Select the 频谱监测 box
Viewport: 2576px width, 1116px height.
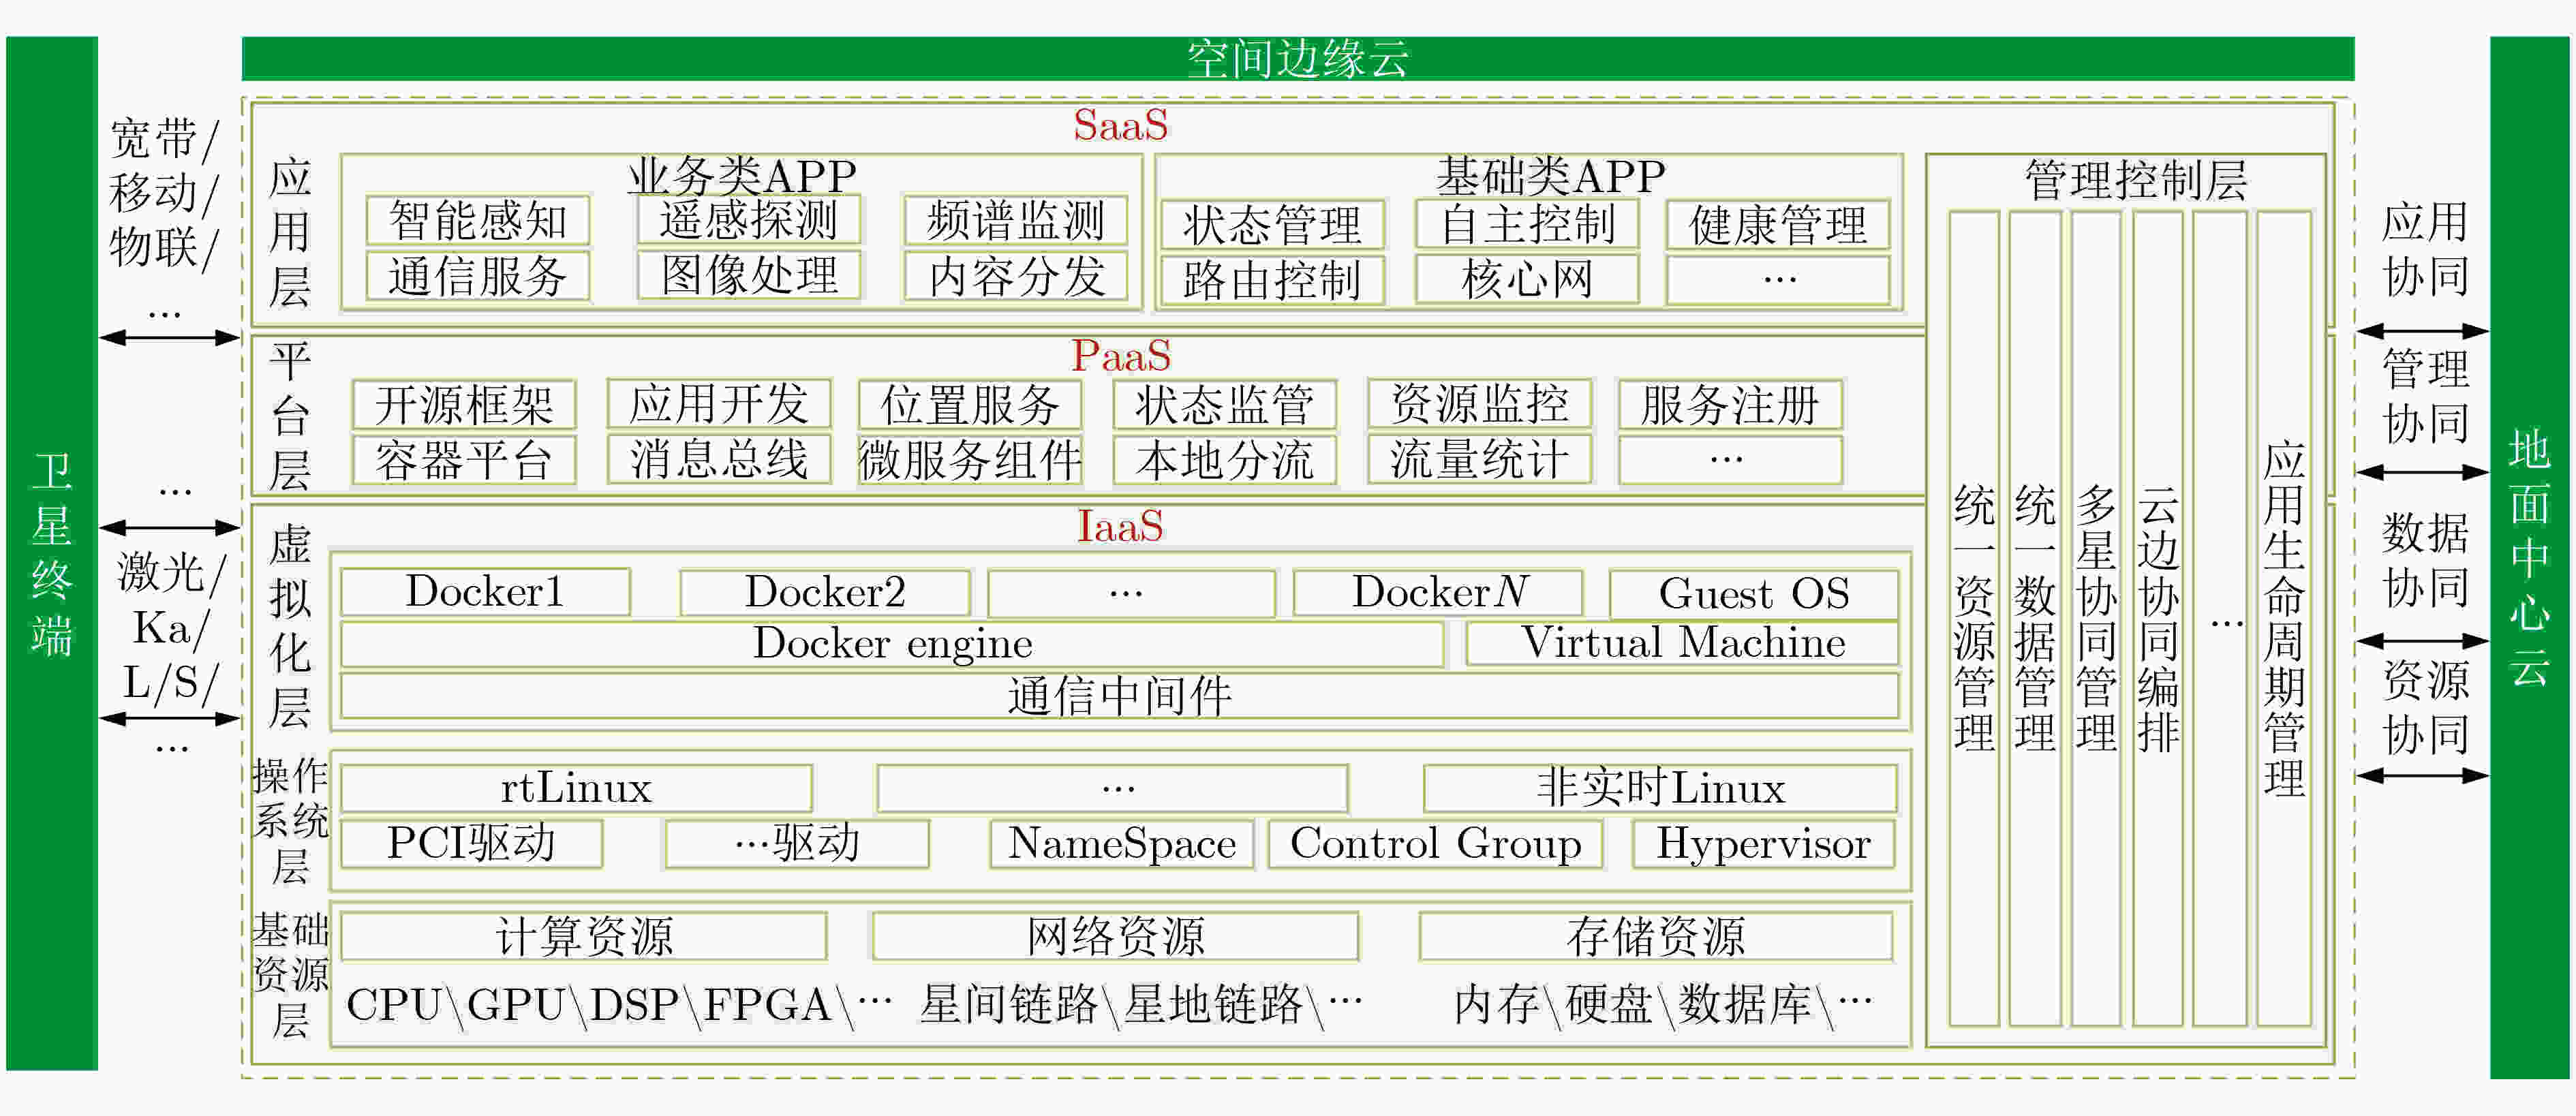tap(1016, 221)
